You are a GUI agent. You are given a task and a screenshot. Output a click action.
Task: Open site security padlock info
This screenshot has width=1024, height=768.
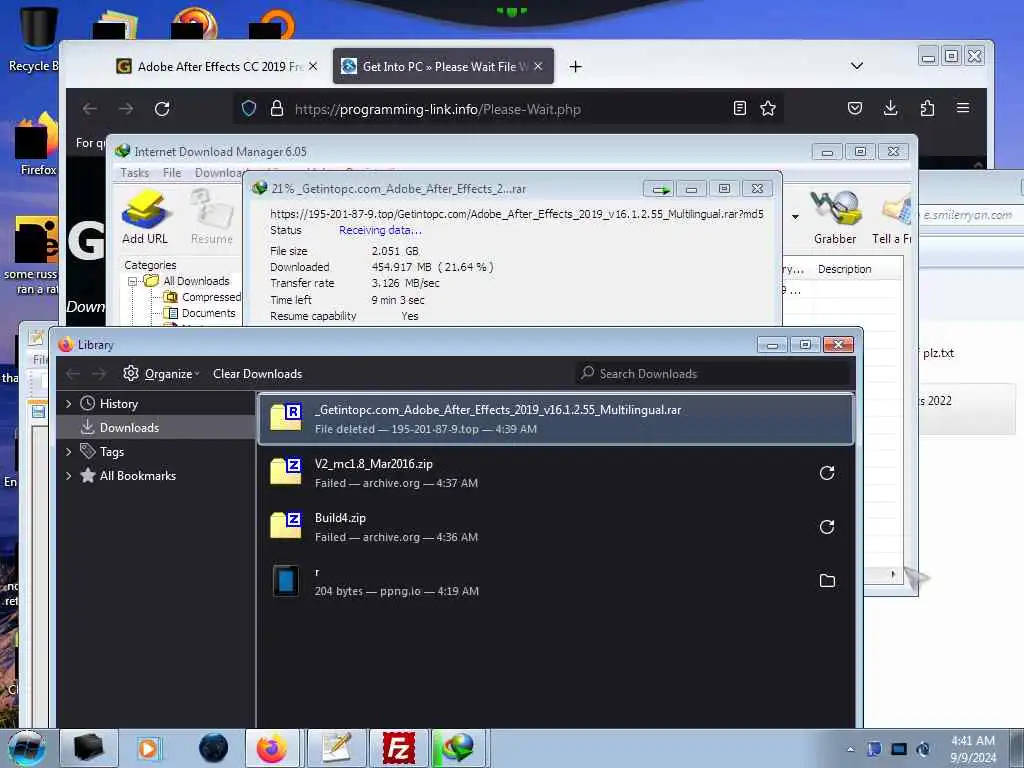point(277,108)
